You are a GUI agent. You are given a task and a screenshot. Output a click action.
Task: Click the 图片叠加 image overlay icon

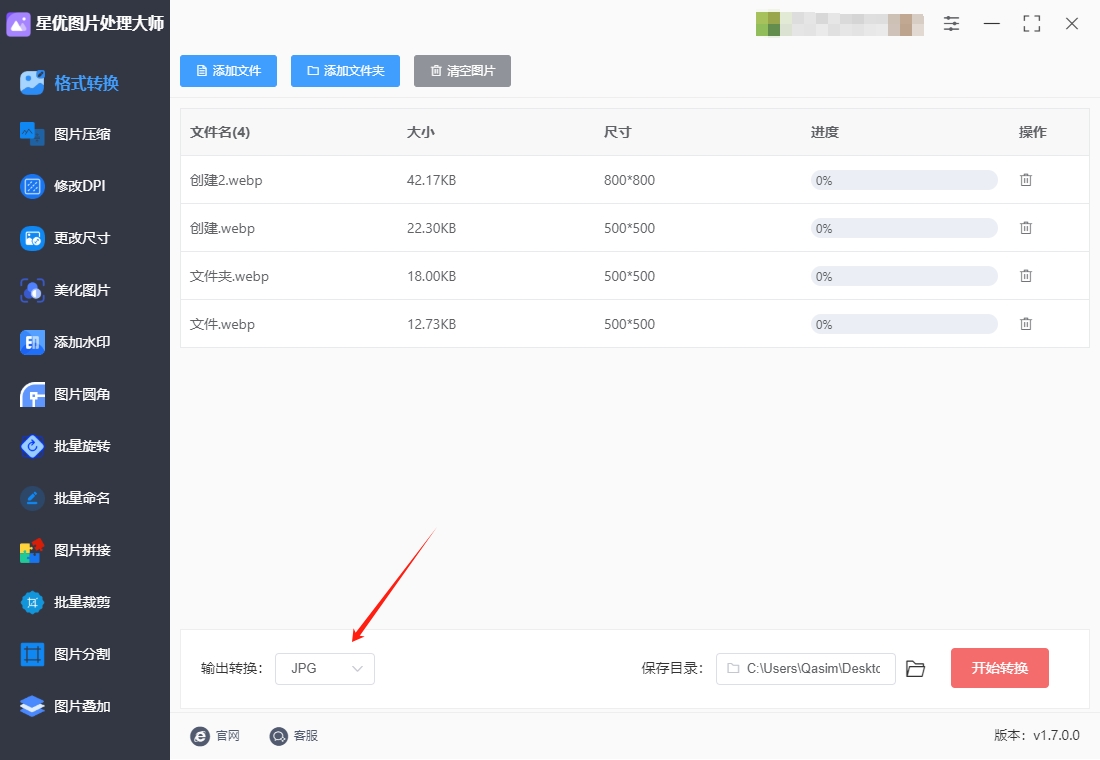pyautogui.click(x=32, y=706)
